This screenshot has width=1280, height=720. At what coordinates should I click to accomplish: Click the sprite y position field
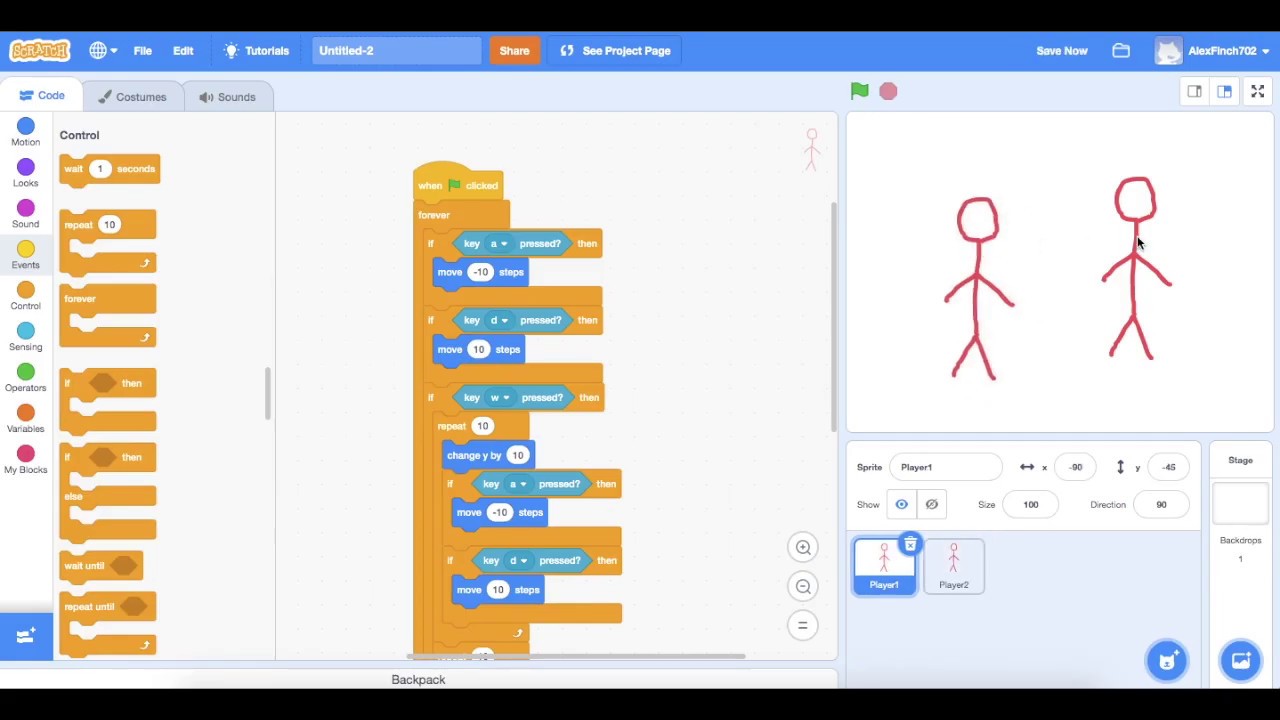[x=1169, y=467]
